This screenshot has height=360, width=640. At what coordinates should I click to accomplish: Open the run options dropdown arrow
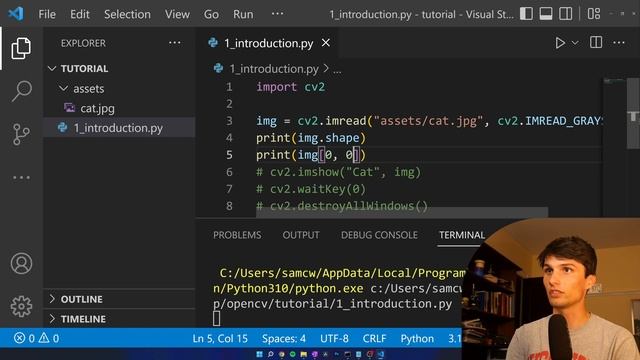575,43
